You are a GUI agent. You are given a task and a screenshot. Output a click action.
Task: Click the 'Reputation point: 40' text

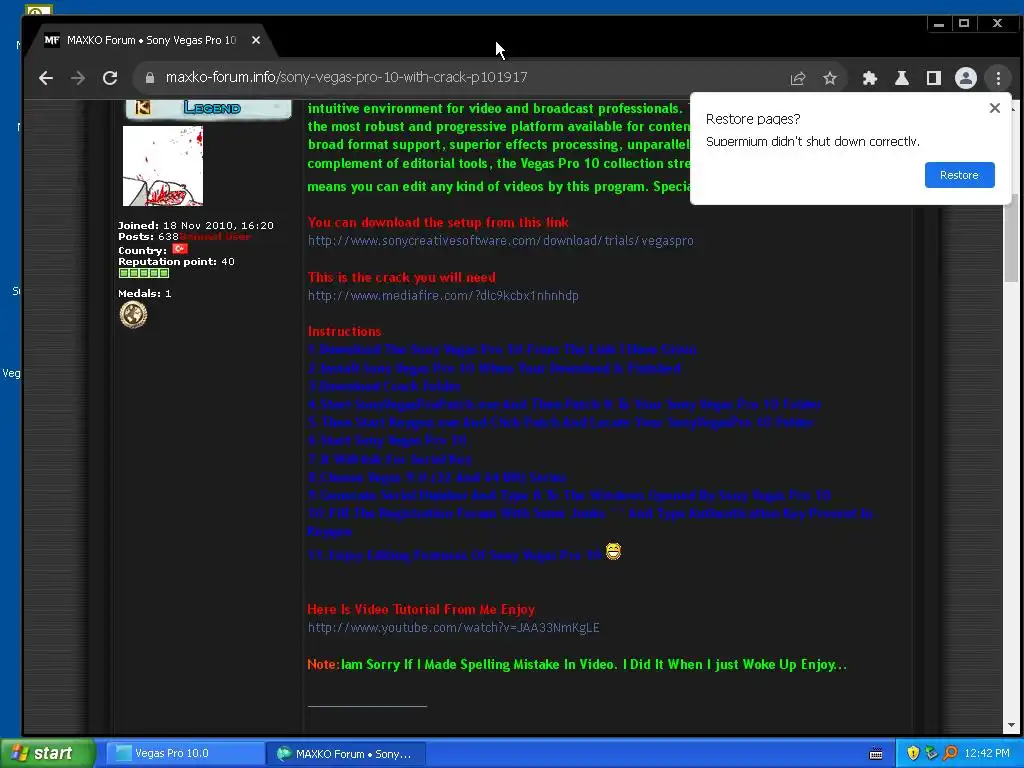[x=176, y=261]
